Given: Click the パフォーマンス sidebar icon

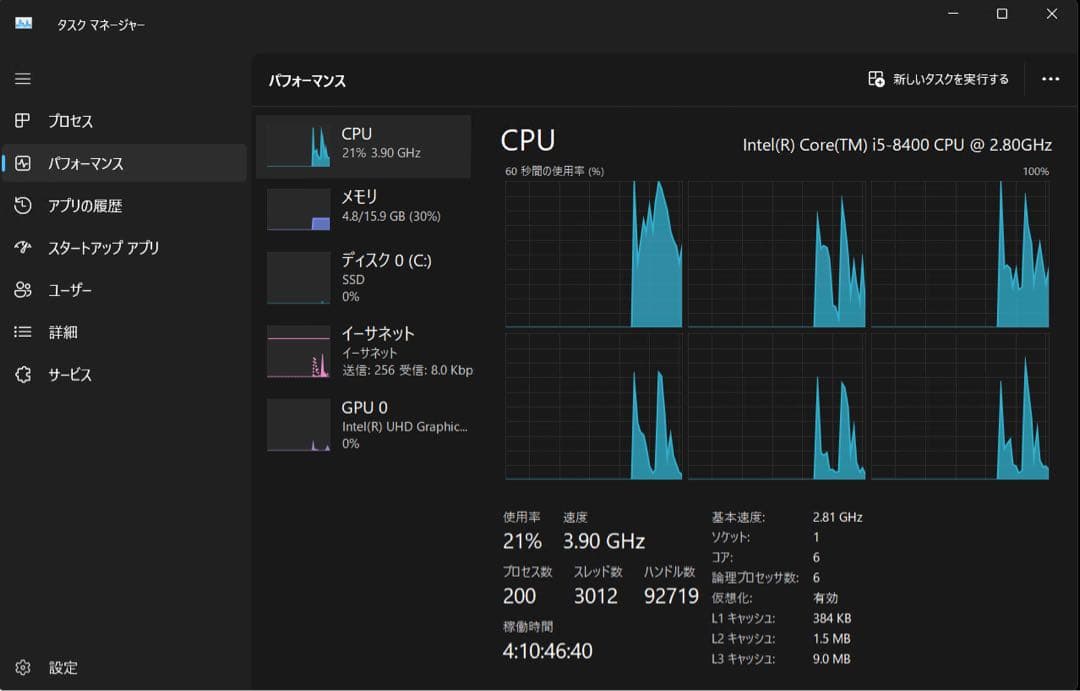Looking at the screenshot, I should point(23,163).
